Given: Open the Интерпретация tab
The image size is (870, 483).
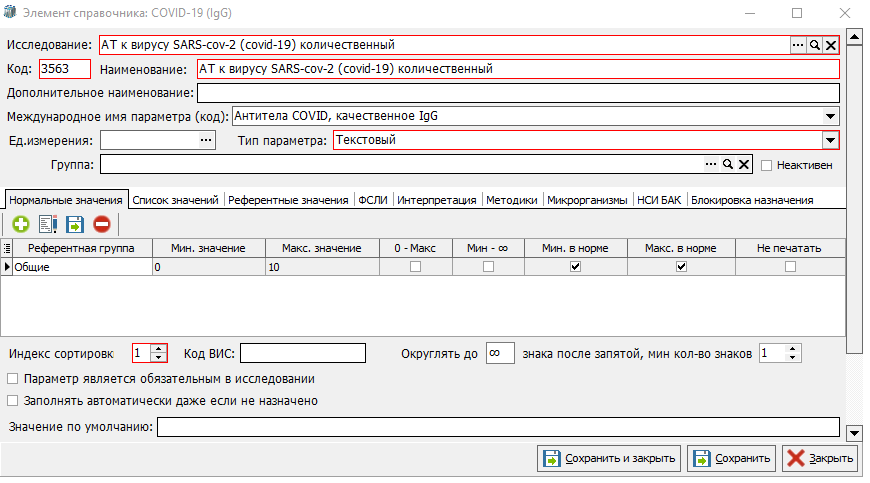Looking at the screenshot, I should tap(437, 200).
